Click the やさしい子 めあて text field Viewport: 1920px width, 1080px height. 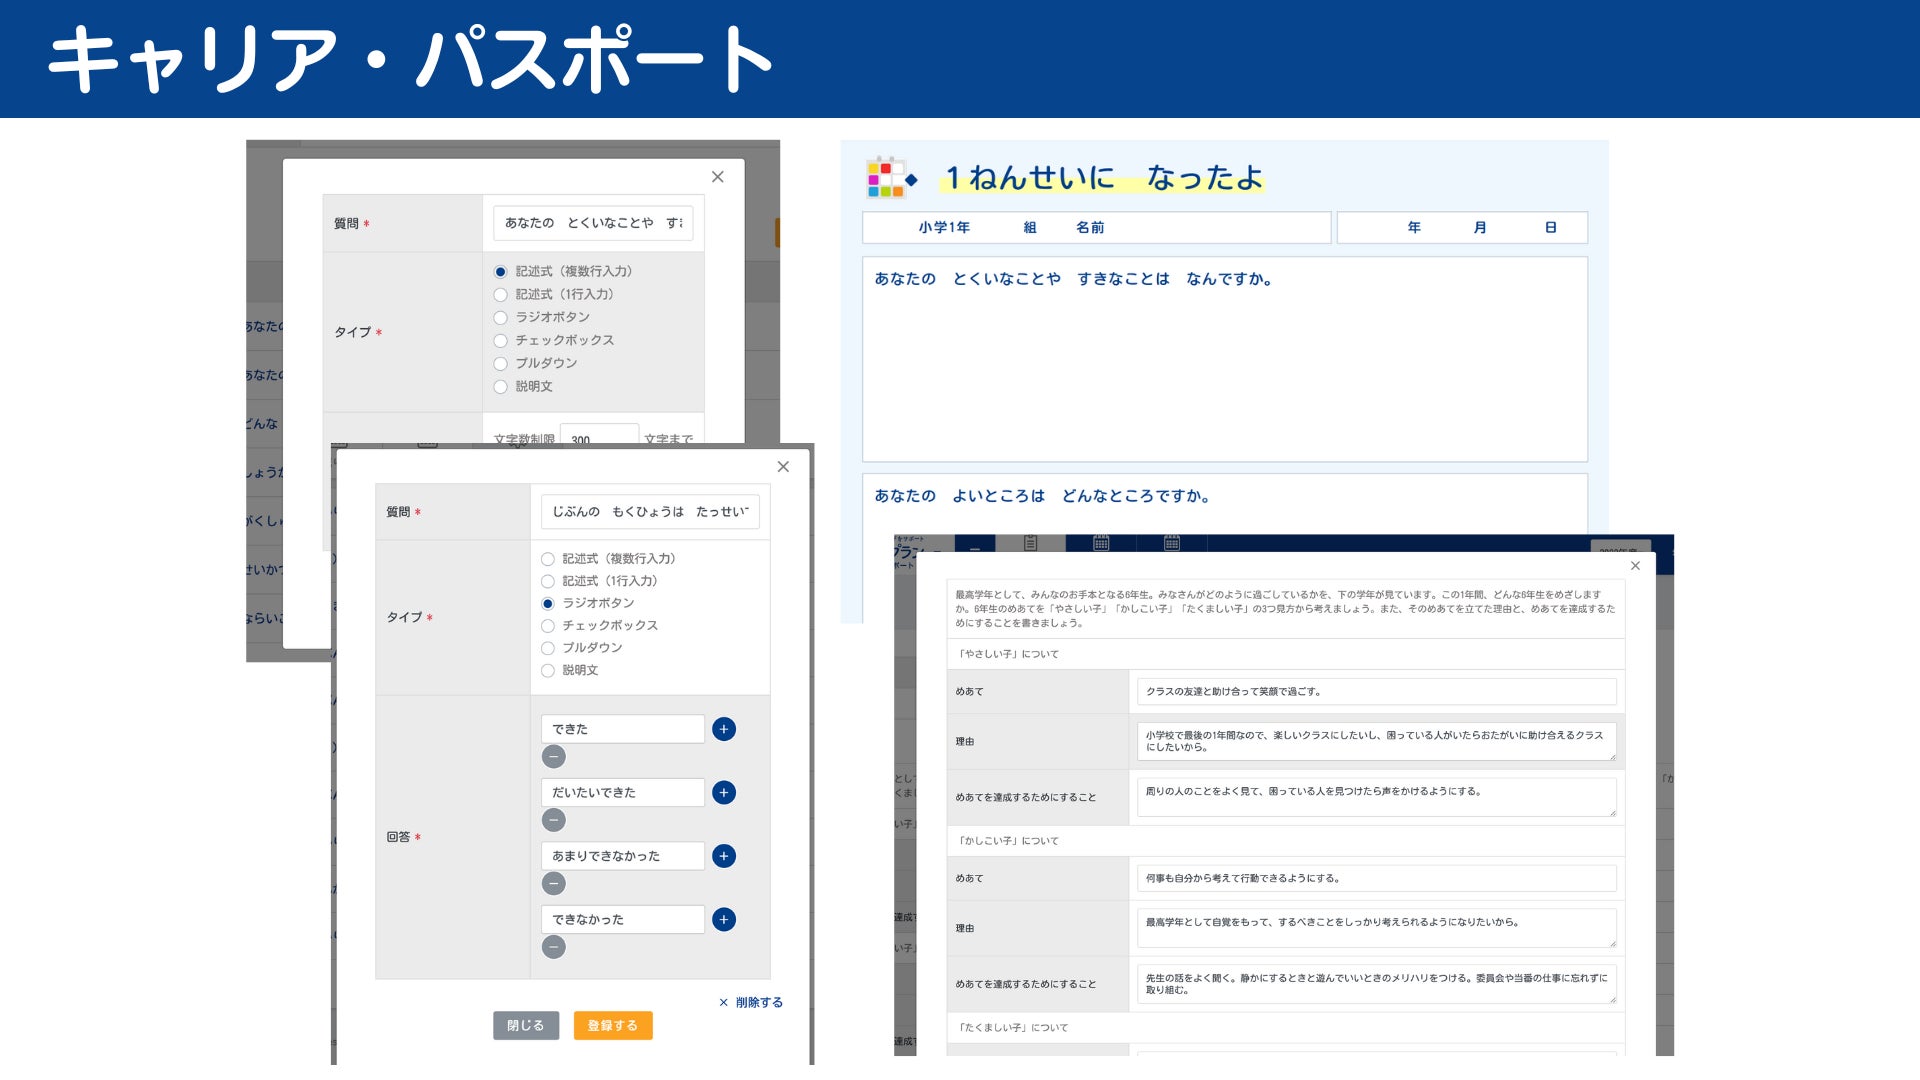coord(1376,691)
